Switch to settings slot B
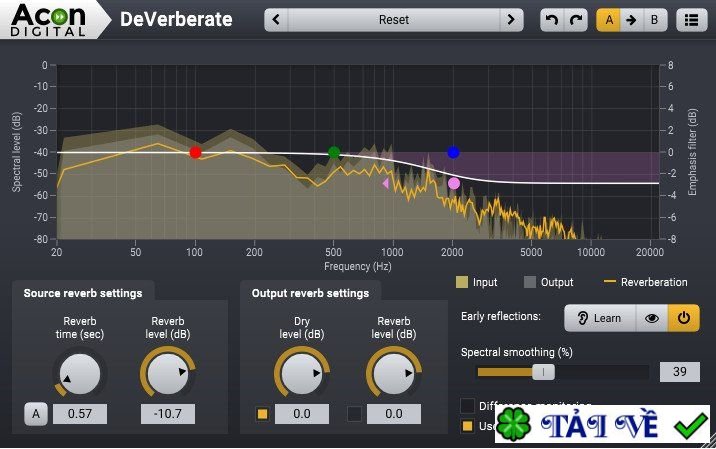The width and height of the screenshot is (716, 449). (655, 20)
